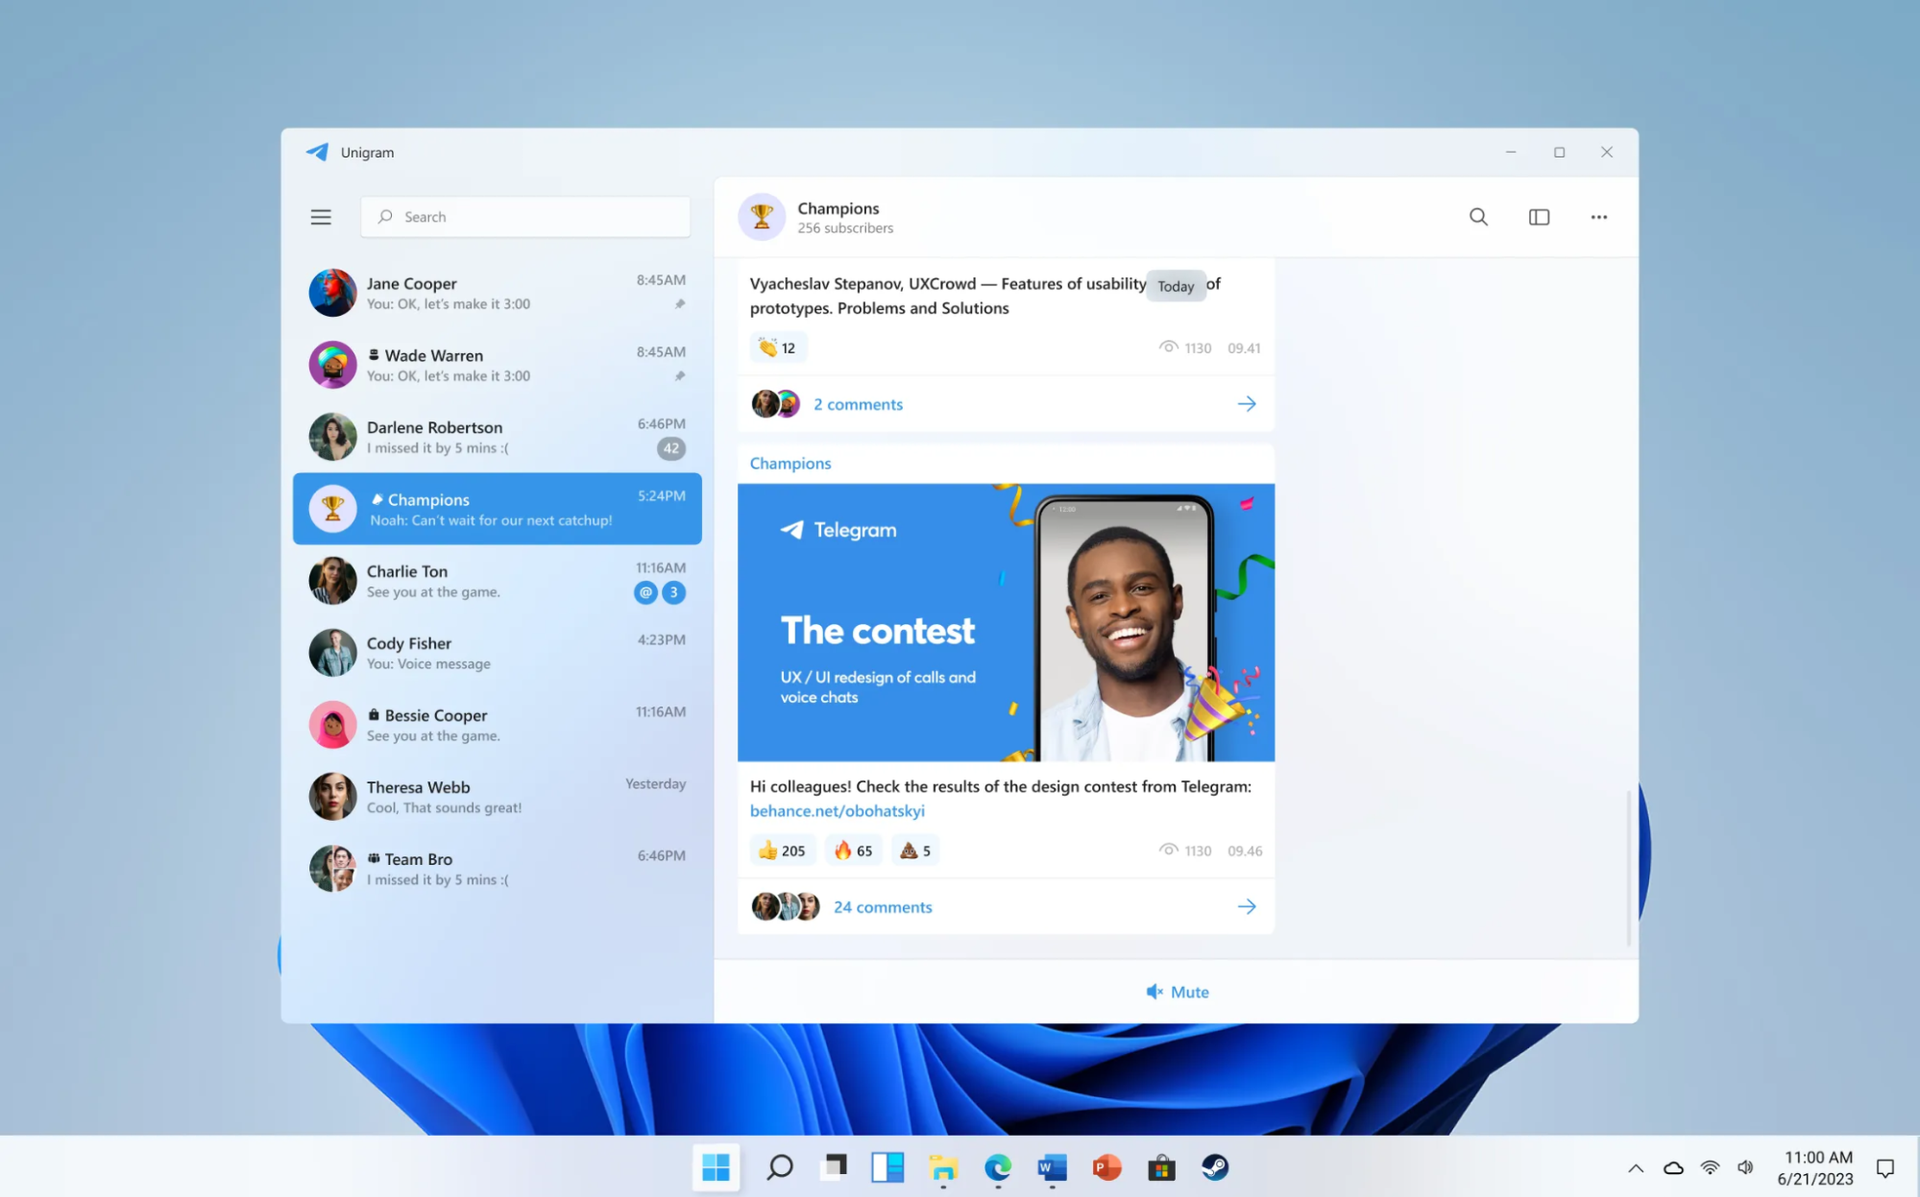Select the Jane Cooper chat
1920x1197 pixels.
[497, 293]
